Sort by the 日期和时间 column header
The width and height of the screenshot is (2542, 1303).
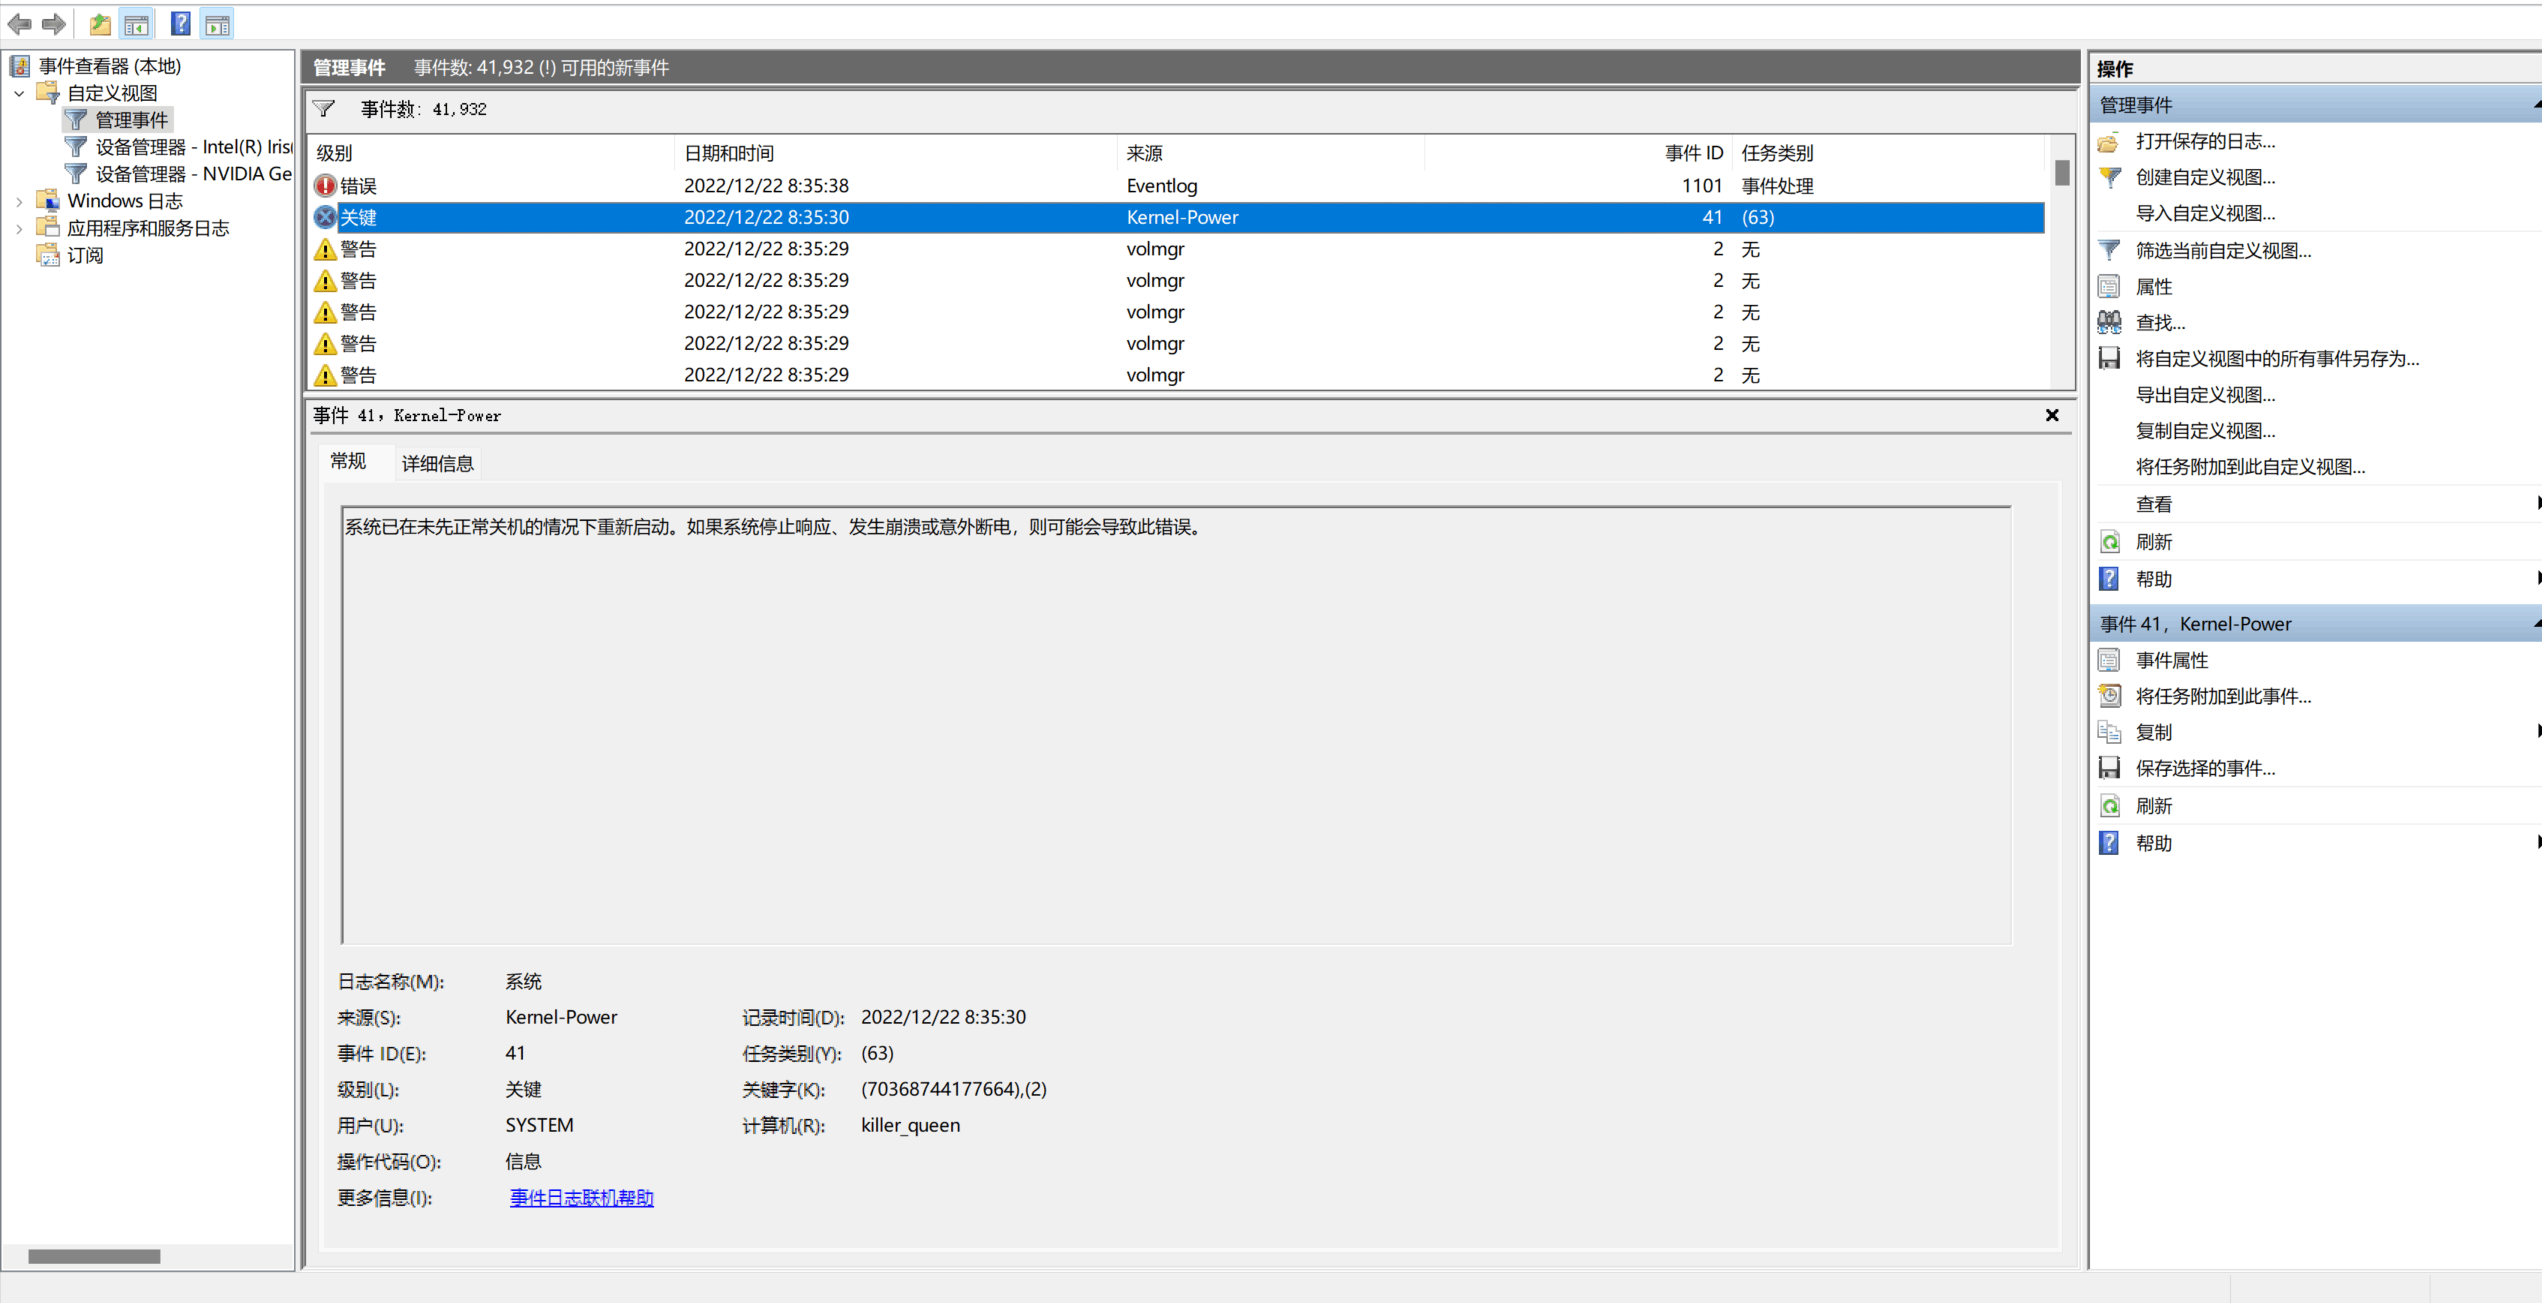pyautogui.click(x=895, y=153)
